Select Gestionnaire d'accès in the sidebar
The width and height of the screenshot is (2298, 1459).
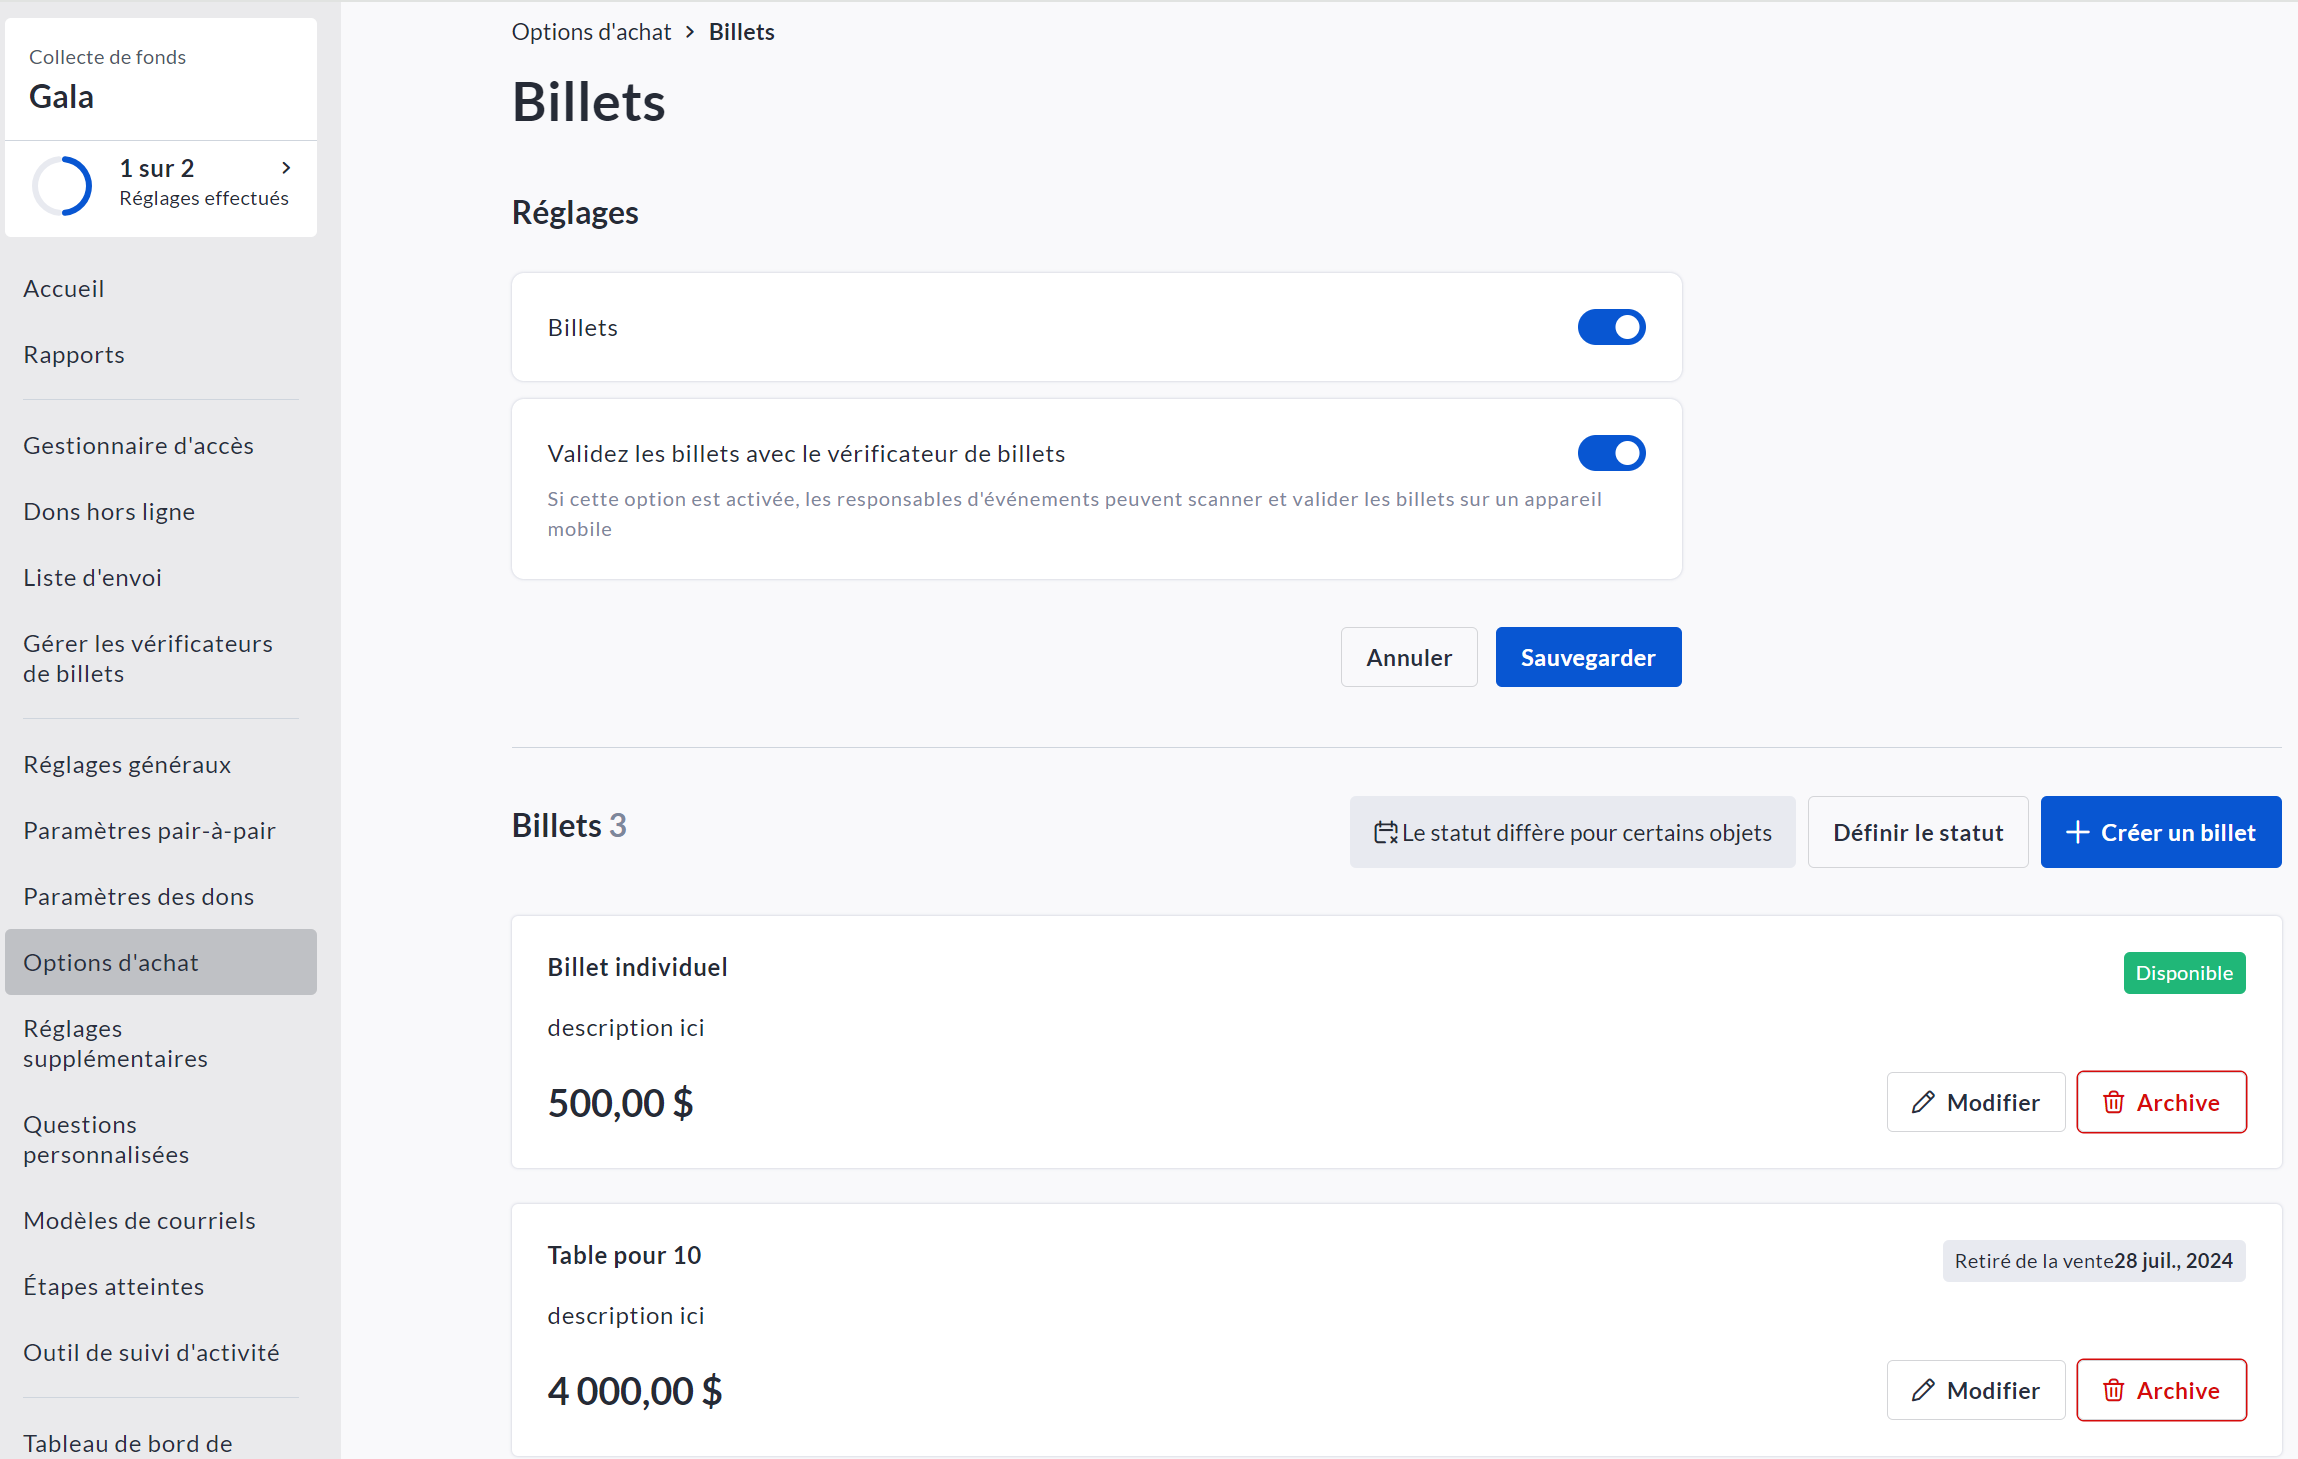pos(138,446)
